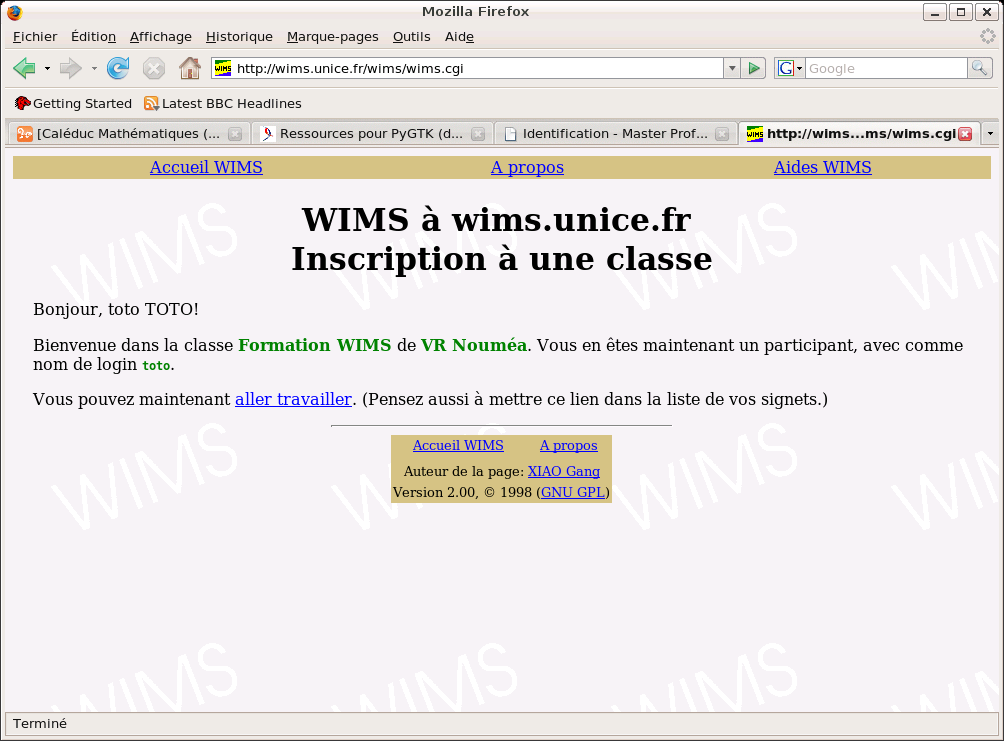This screenshot has height=741, width=1004.
Task: Open the home page icon
Action: [190, 68]
